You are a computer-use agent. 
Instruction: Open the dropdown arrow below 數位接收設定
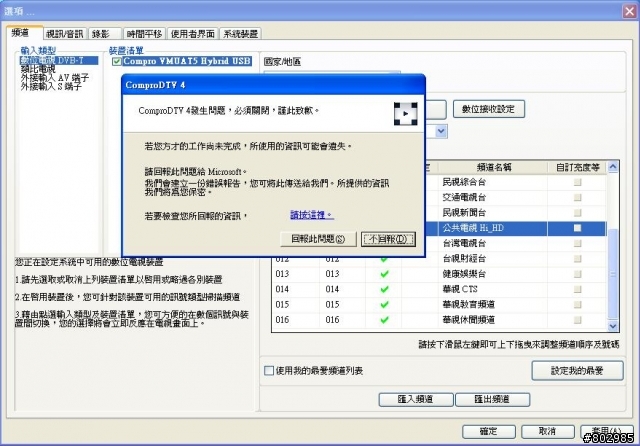[x=441, y=131]
